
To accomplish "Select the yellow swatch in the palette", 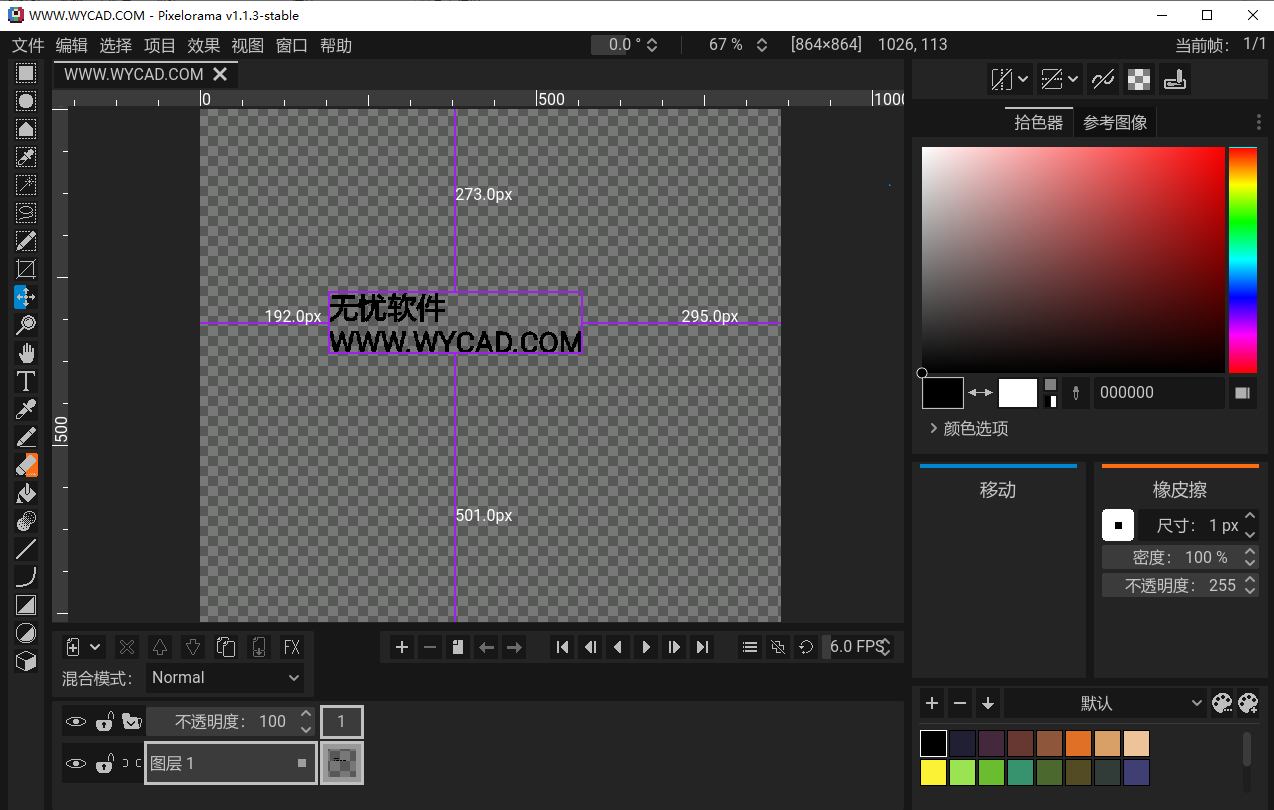I will (x=932, y=772).
